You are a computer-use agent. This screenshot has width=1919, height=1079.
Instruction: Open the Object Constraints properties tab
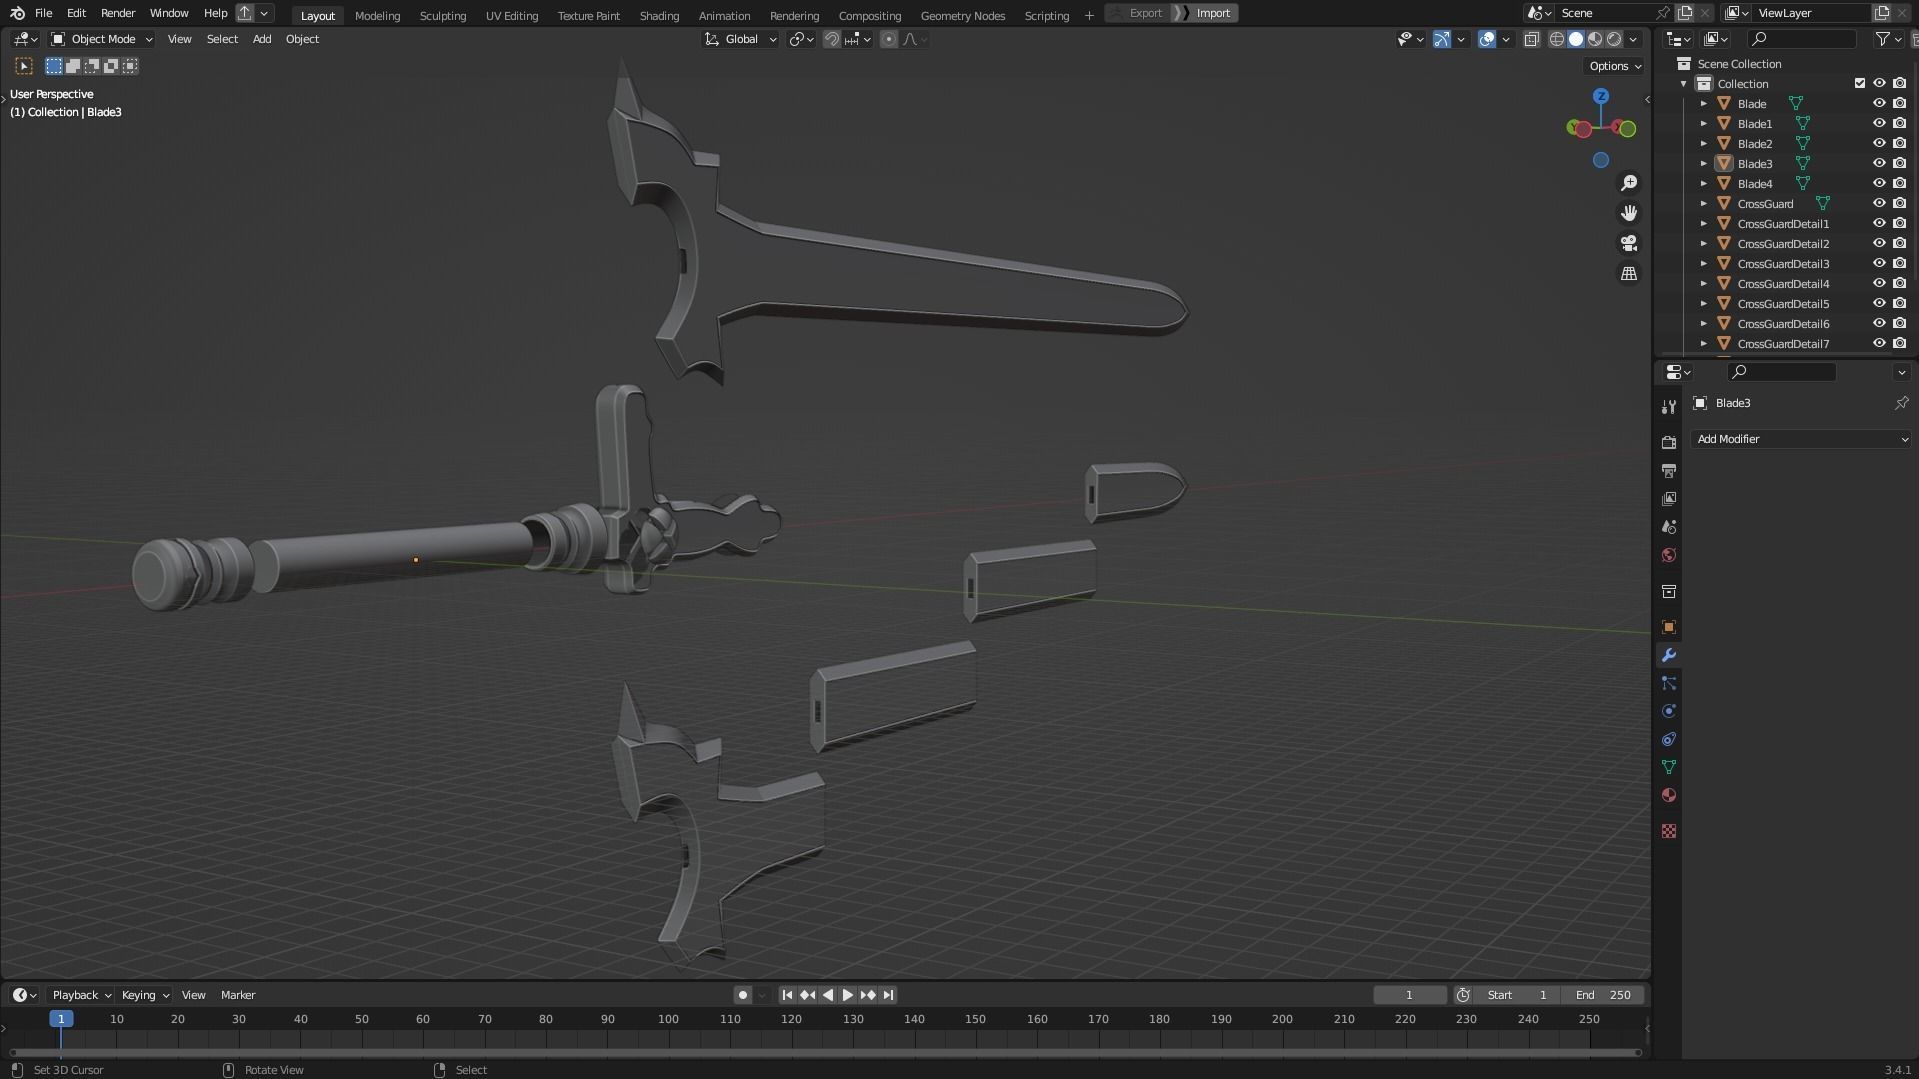(1668, 739)
